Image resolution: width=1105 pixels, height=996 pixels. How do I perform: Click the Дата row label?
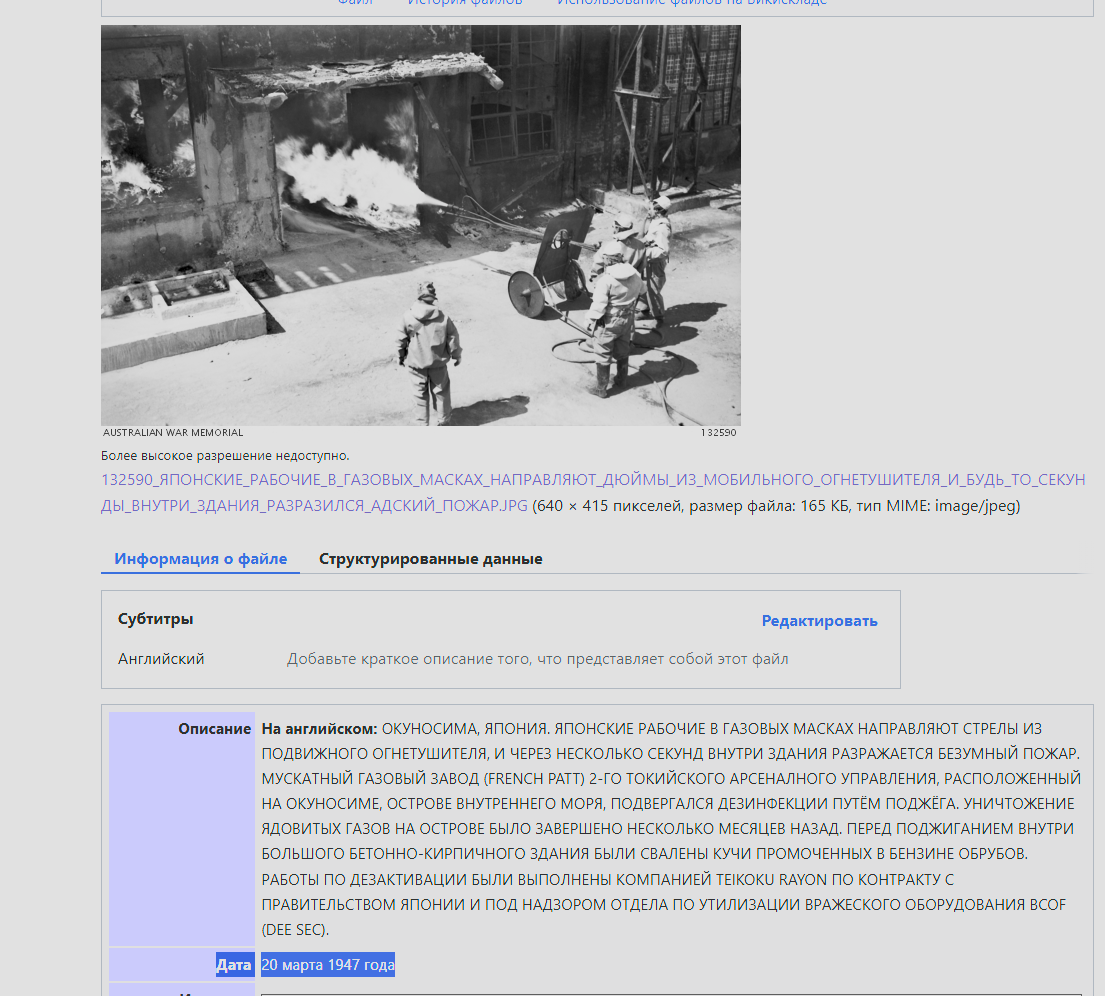(x=233, y=965)
